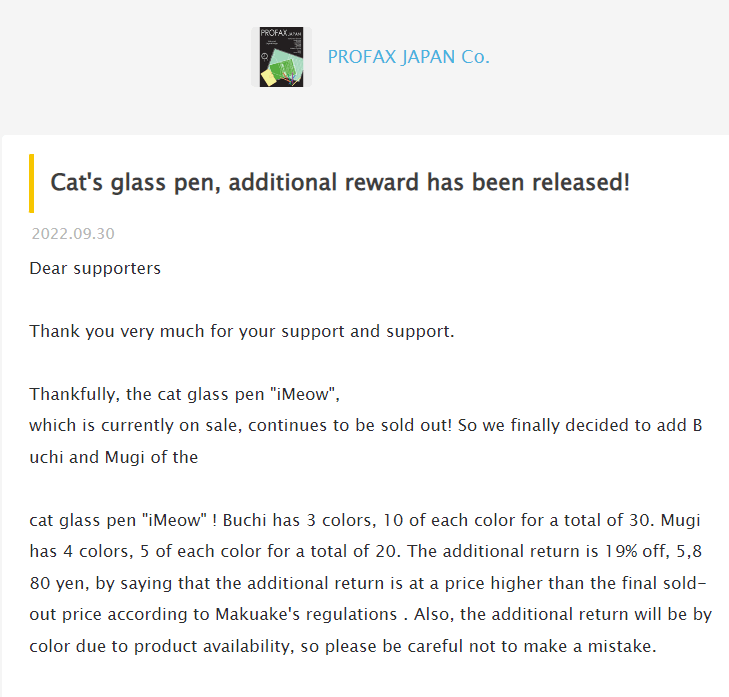Image resolution: width=729 pixels, height=697 pixels.
Task: Click the "Cat's glass pen" article title
Action: click(x=340, y=182)
